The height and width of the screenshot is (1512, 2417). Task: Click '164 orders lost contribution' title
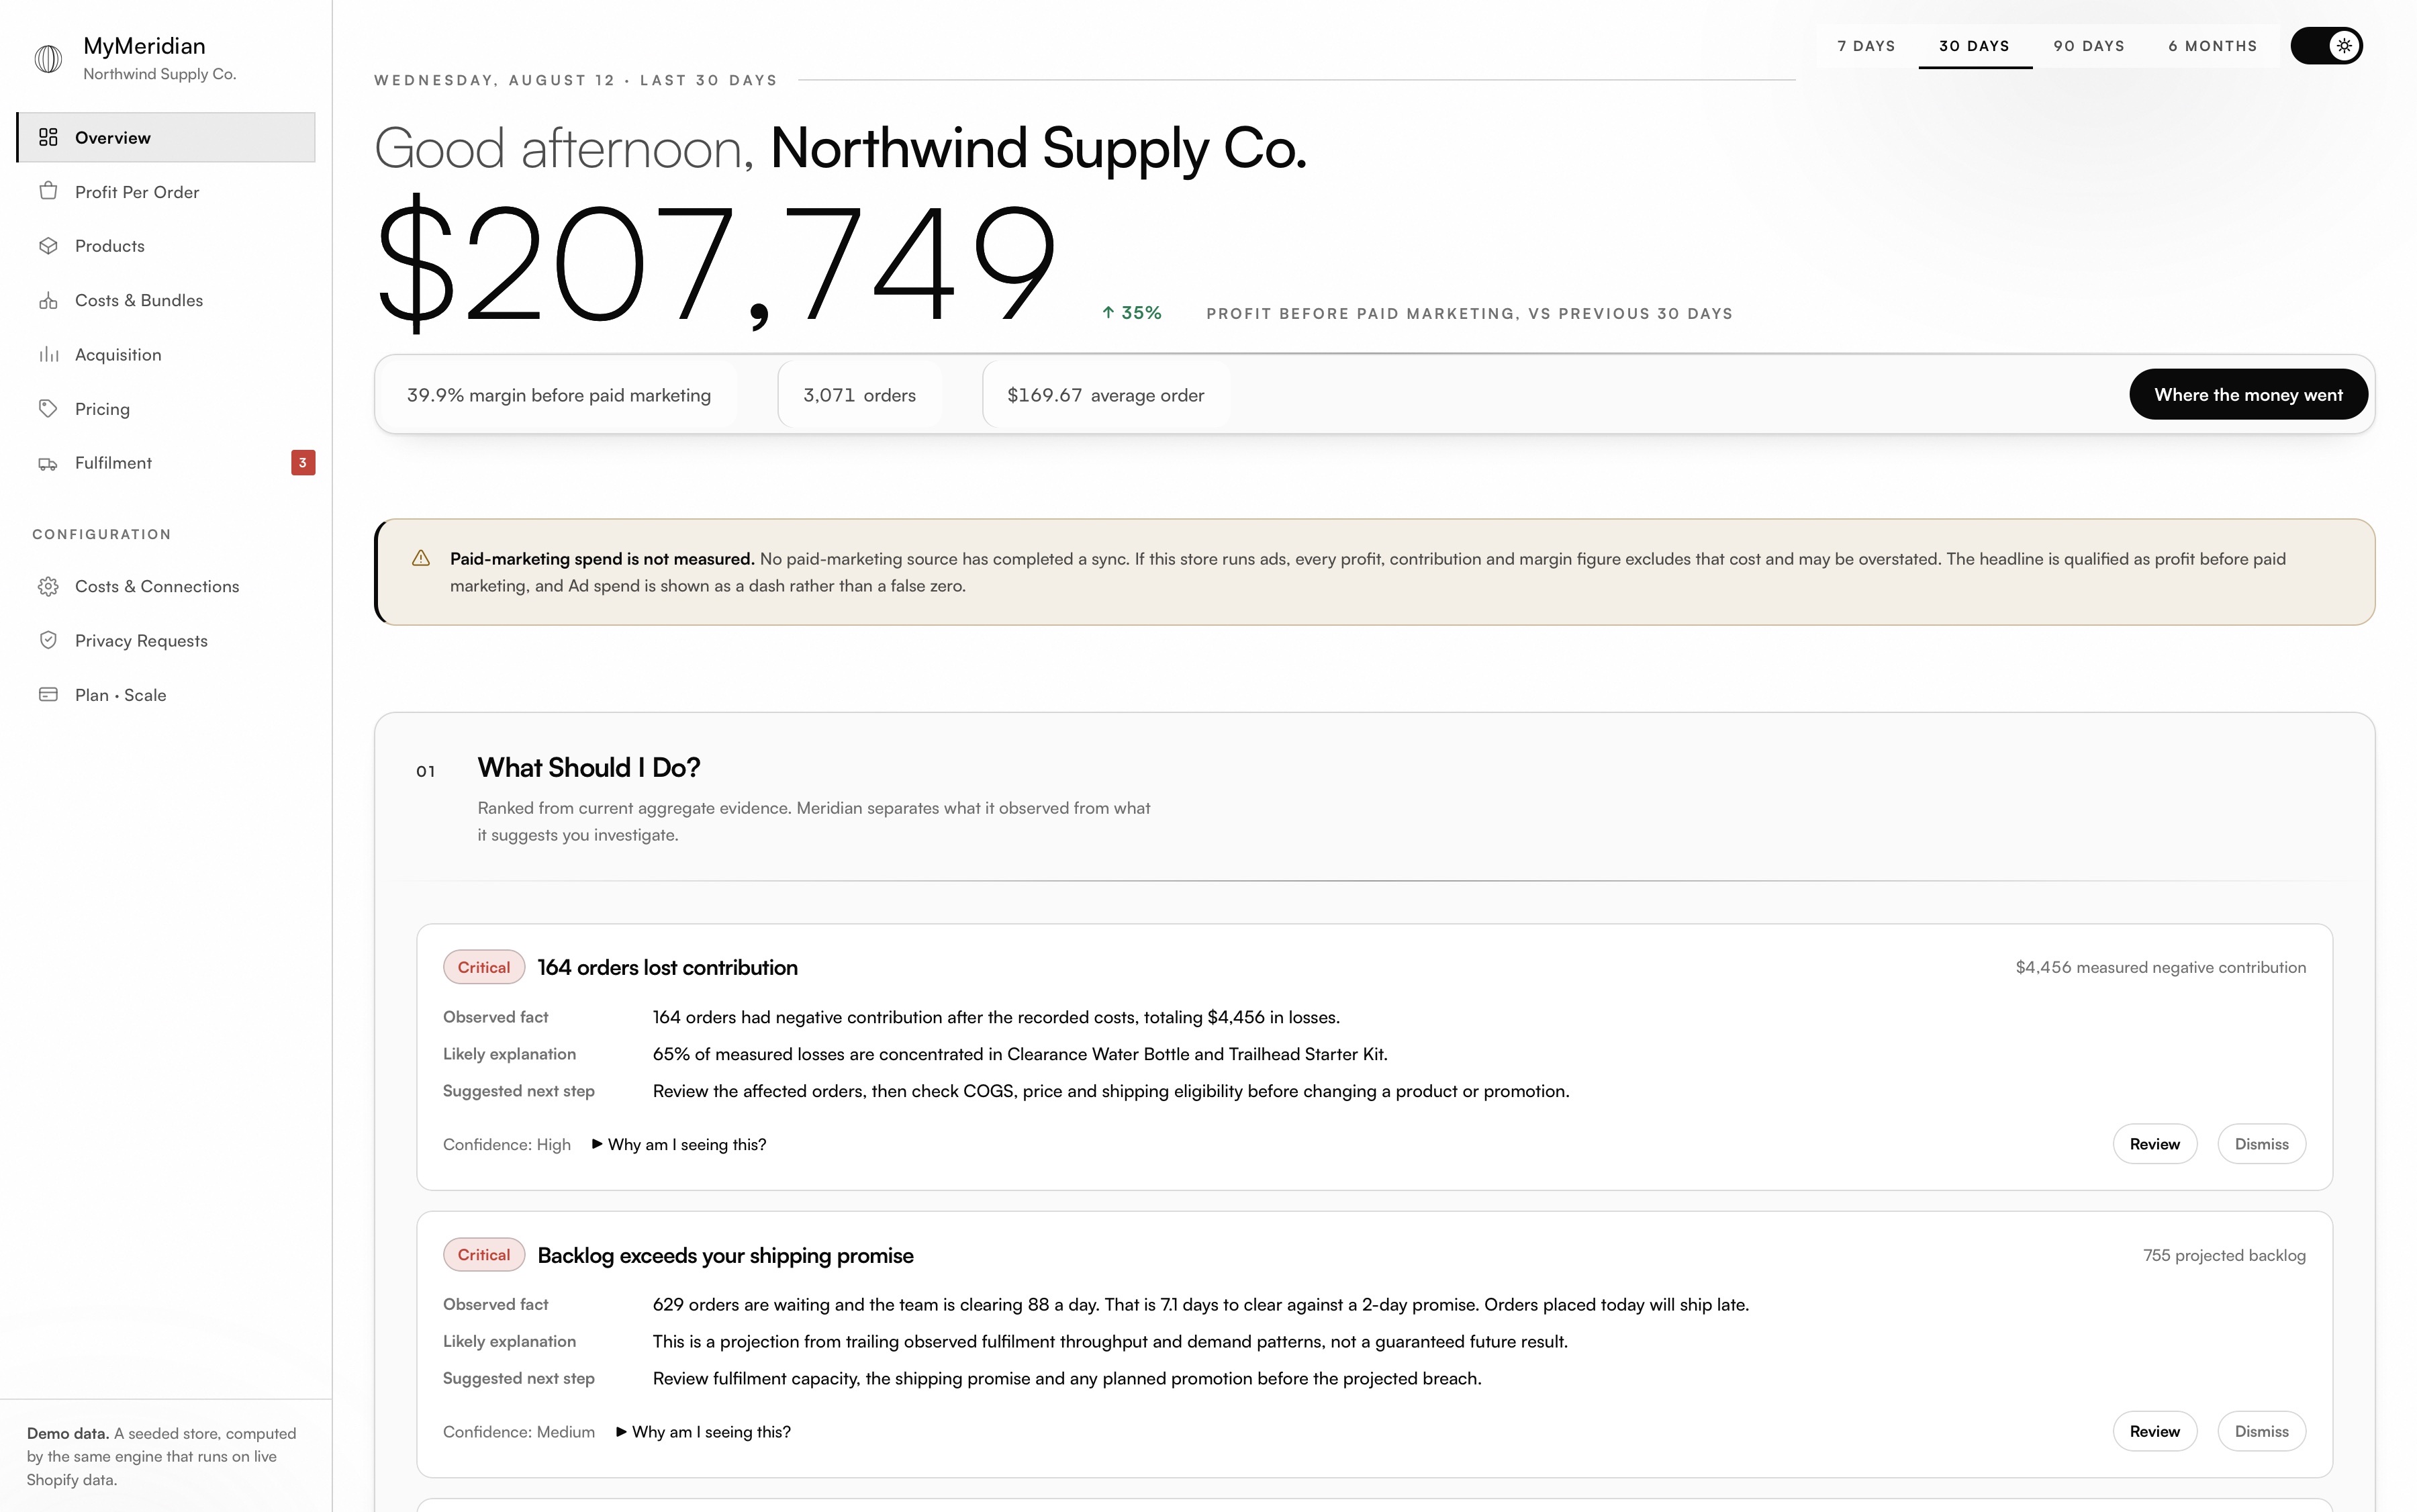pos(667,967)
